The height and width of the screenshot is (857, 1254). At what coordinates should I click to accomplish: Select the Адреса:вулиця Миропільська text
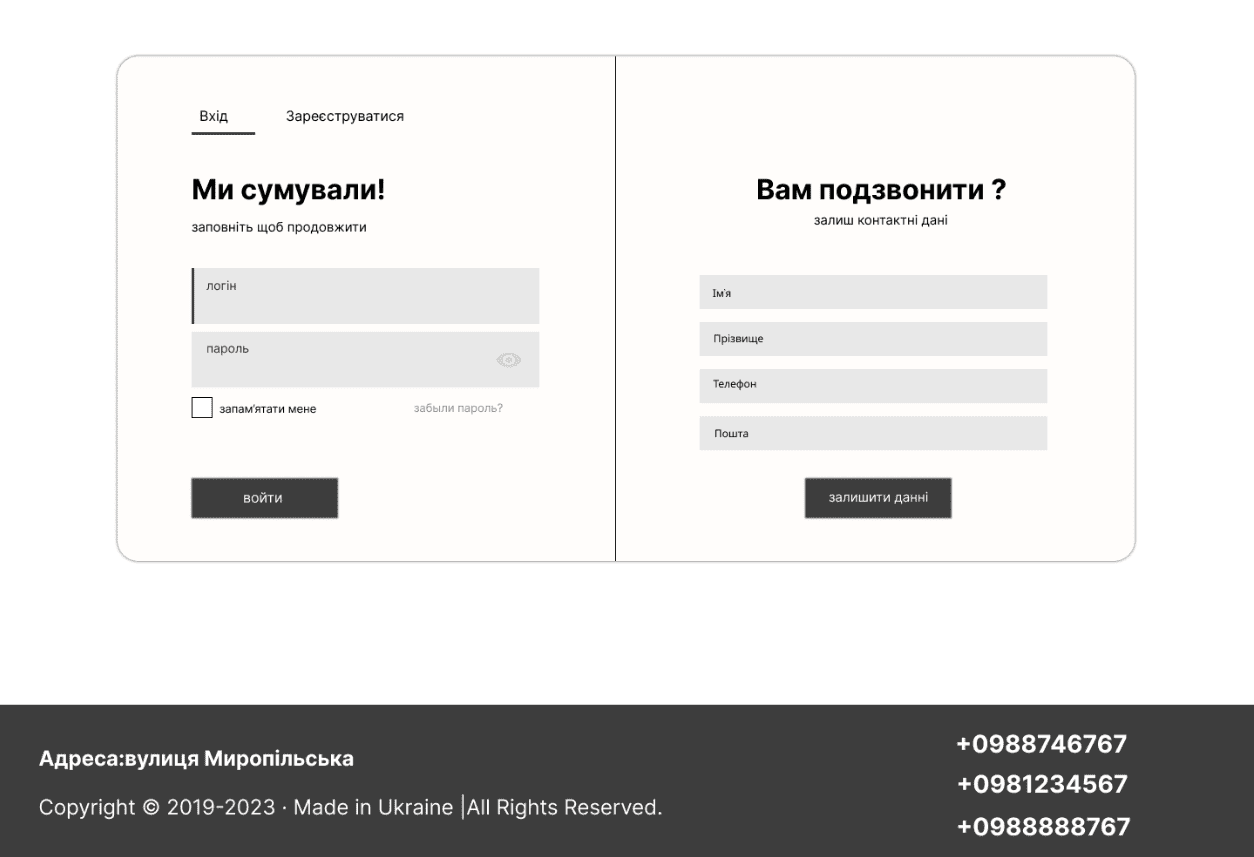pyautogui.click(x=196, y=759)
